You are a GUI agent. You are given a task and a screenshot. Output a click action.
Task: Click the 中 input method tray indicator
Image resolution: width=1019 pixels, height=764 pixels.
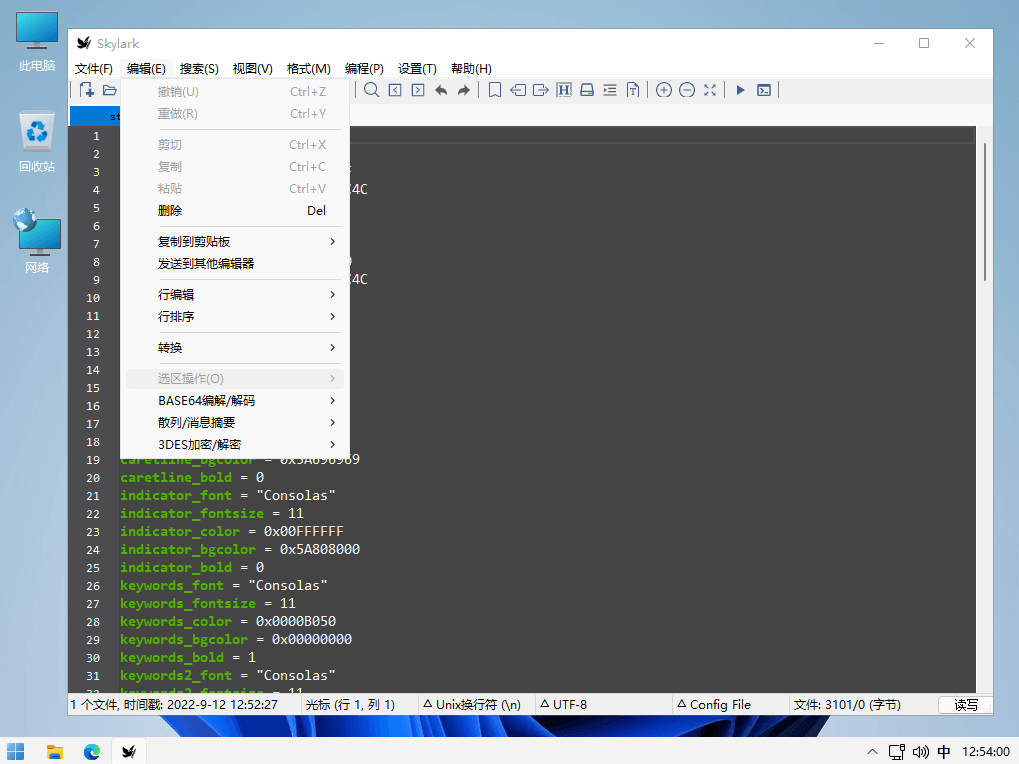coord(944,752)
